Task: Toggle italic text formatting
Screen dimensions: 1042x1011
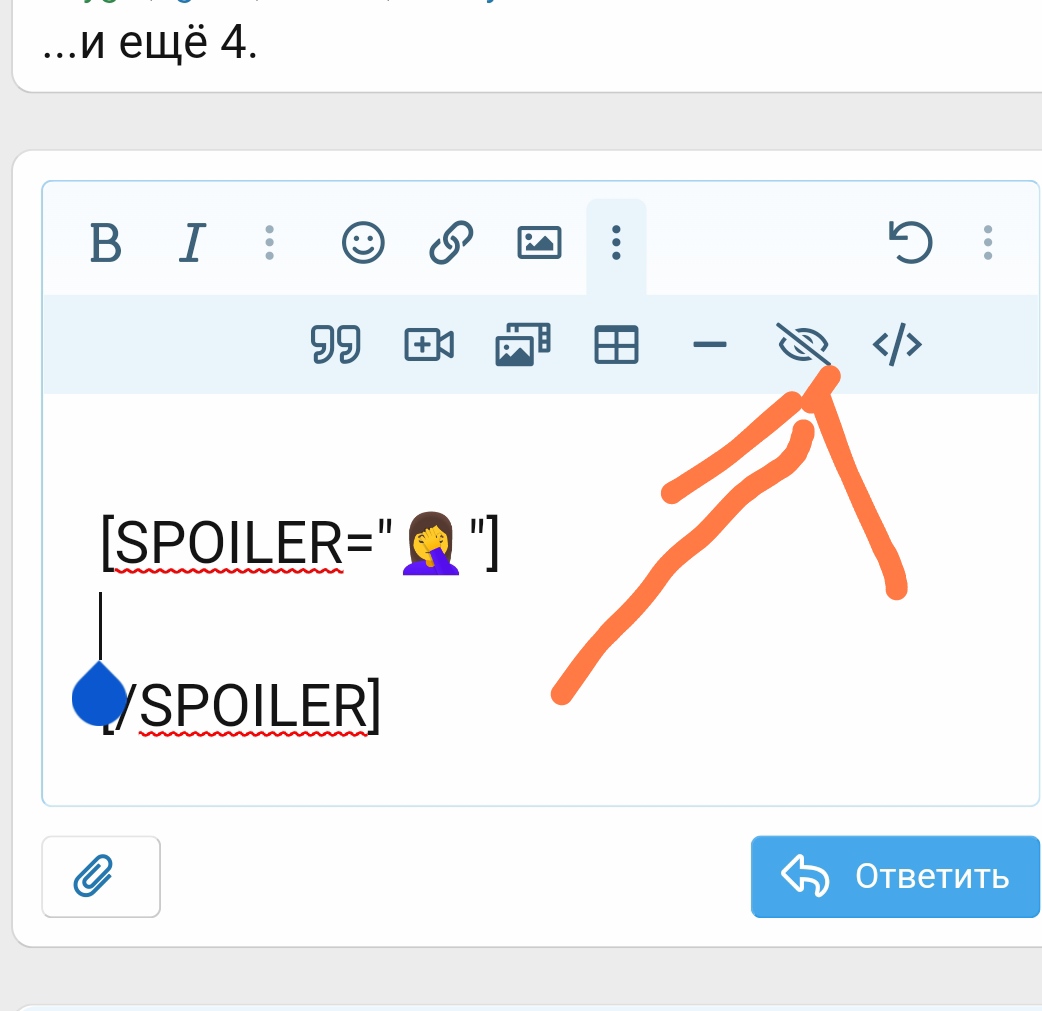Action: click(x=191, y=243)
